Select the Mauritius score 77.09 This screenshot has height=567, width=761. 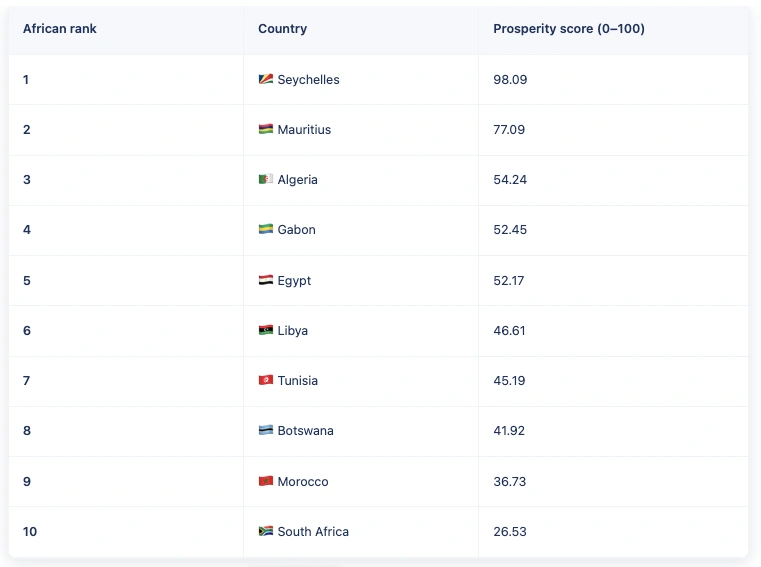tap(509, 130)
